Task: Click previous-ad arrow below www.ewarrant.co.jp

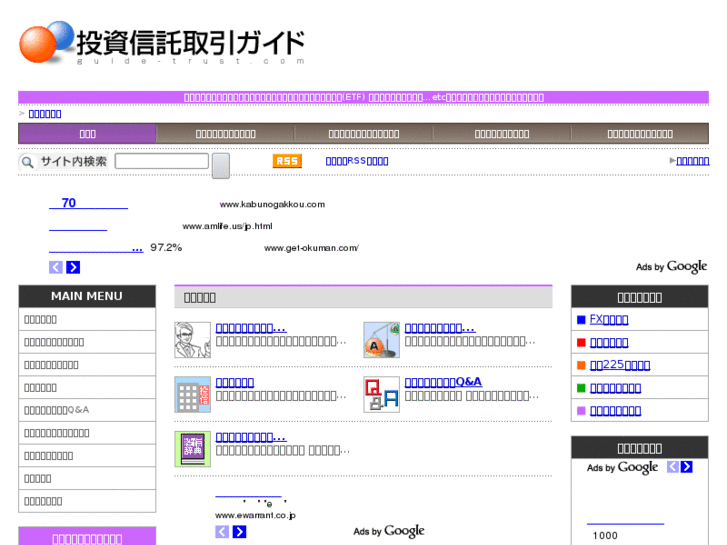Action: pos(222,532)
